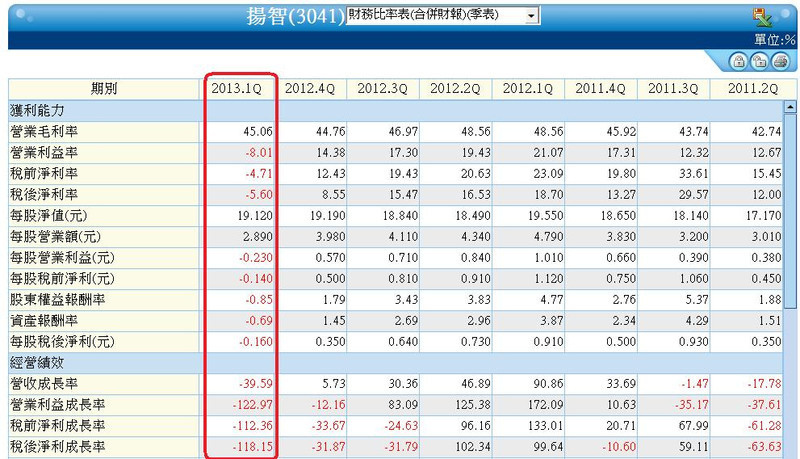This screenshot has height=459, width=800.
Task: Select the 每股營業額(元) row label
Action: (56, 237)
